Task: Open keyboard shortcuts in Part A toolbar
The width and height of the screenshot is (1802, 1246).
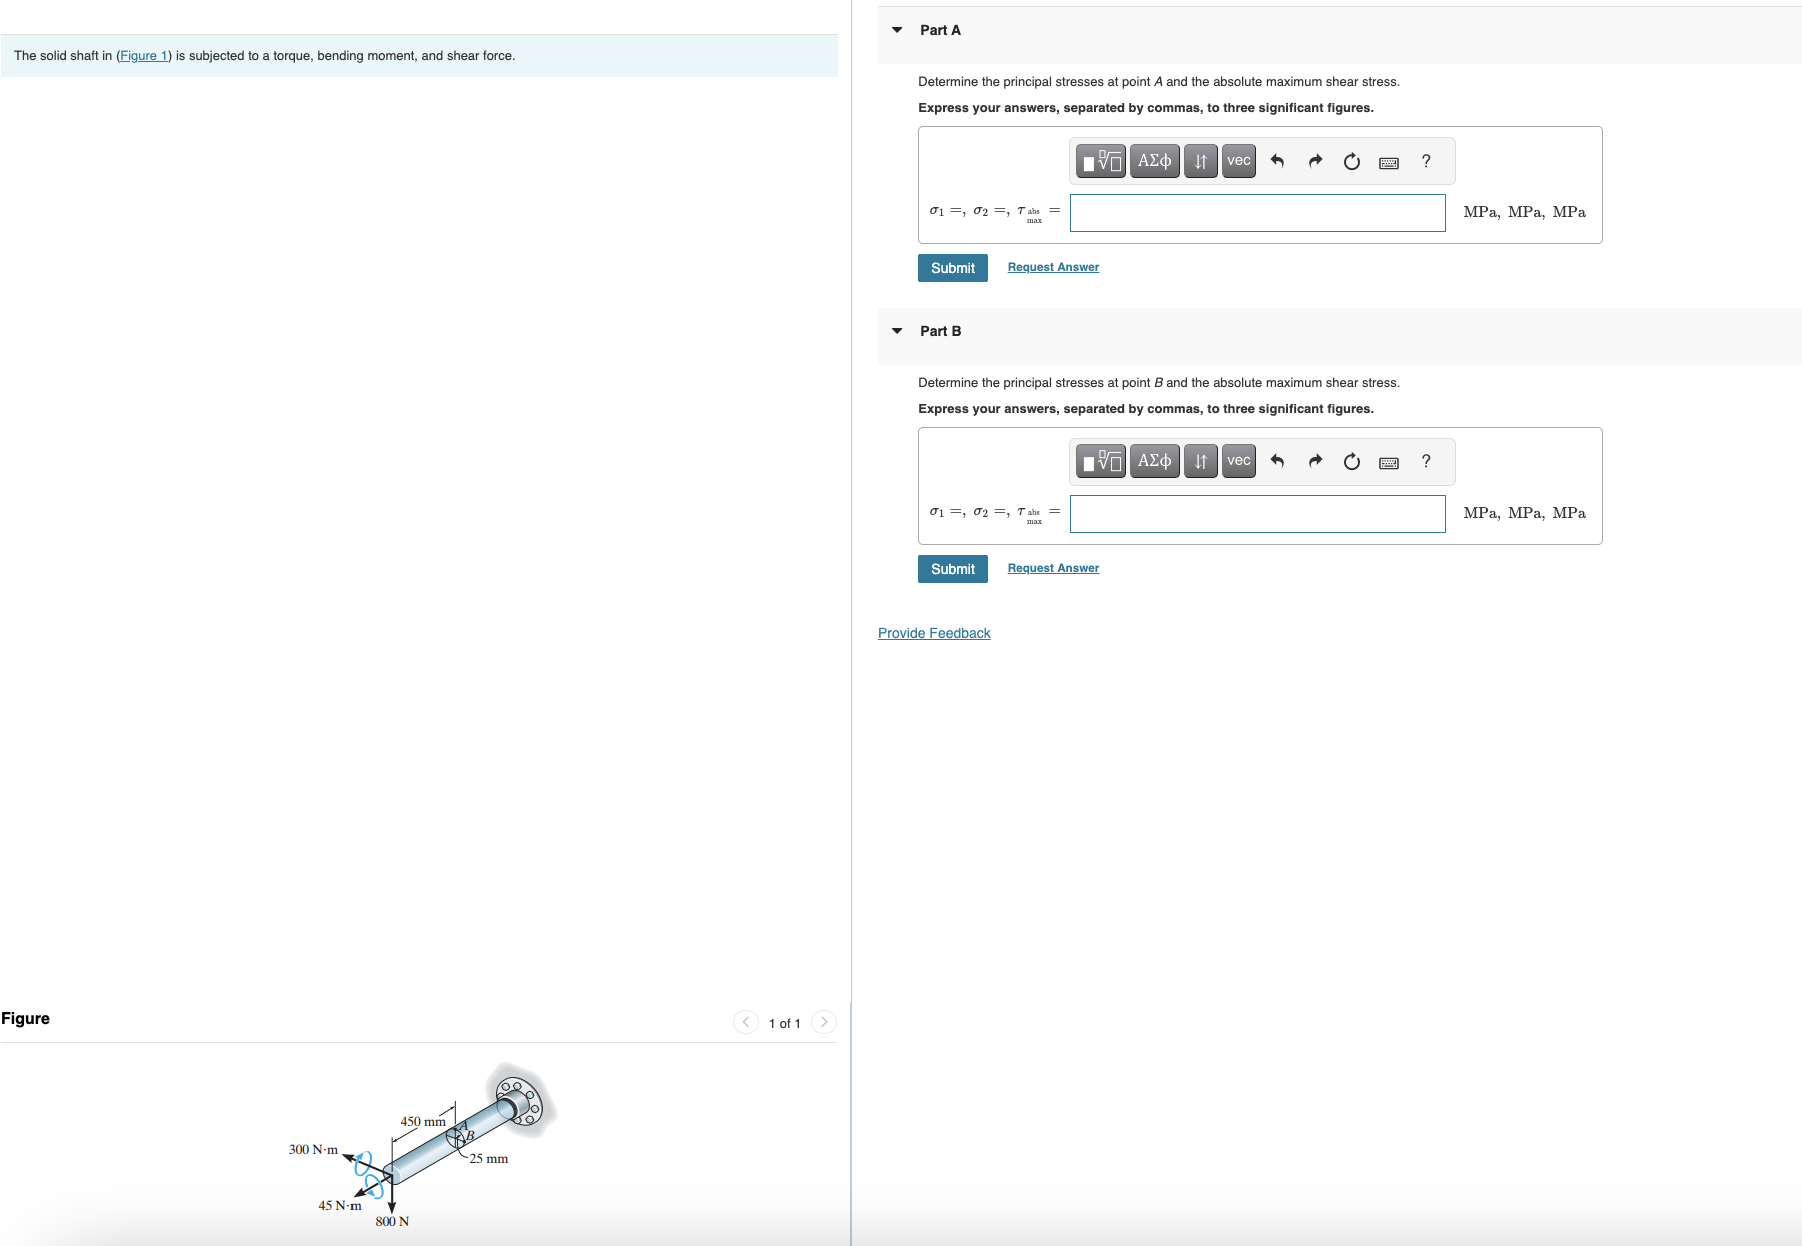Action: coord(1389,162)
